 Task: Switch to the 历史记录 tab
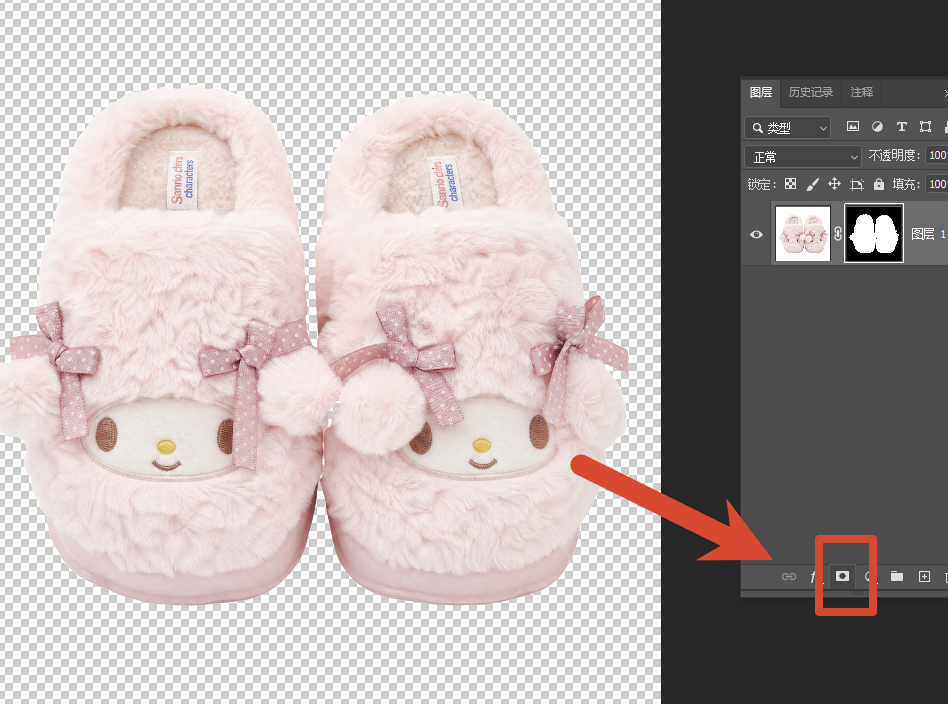pyautogui.click(x=811, y=92)
